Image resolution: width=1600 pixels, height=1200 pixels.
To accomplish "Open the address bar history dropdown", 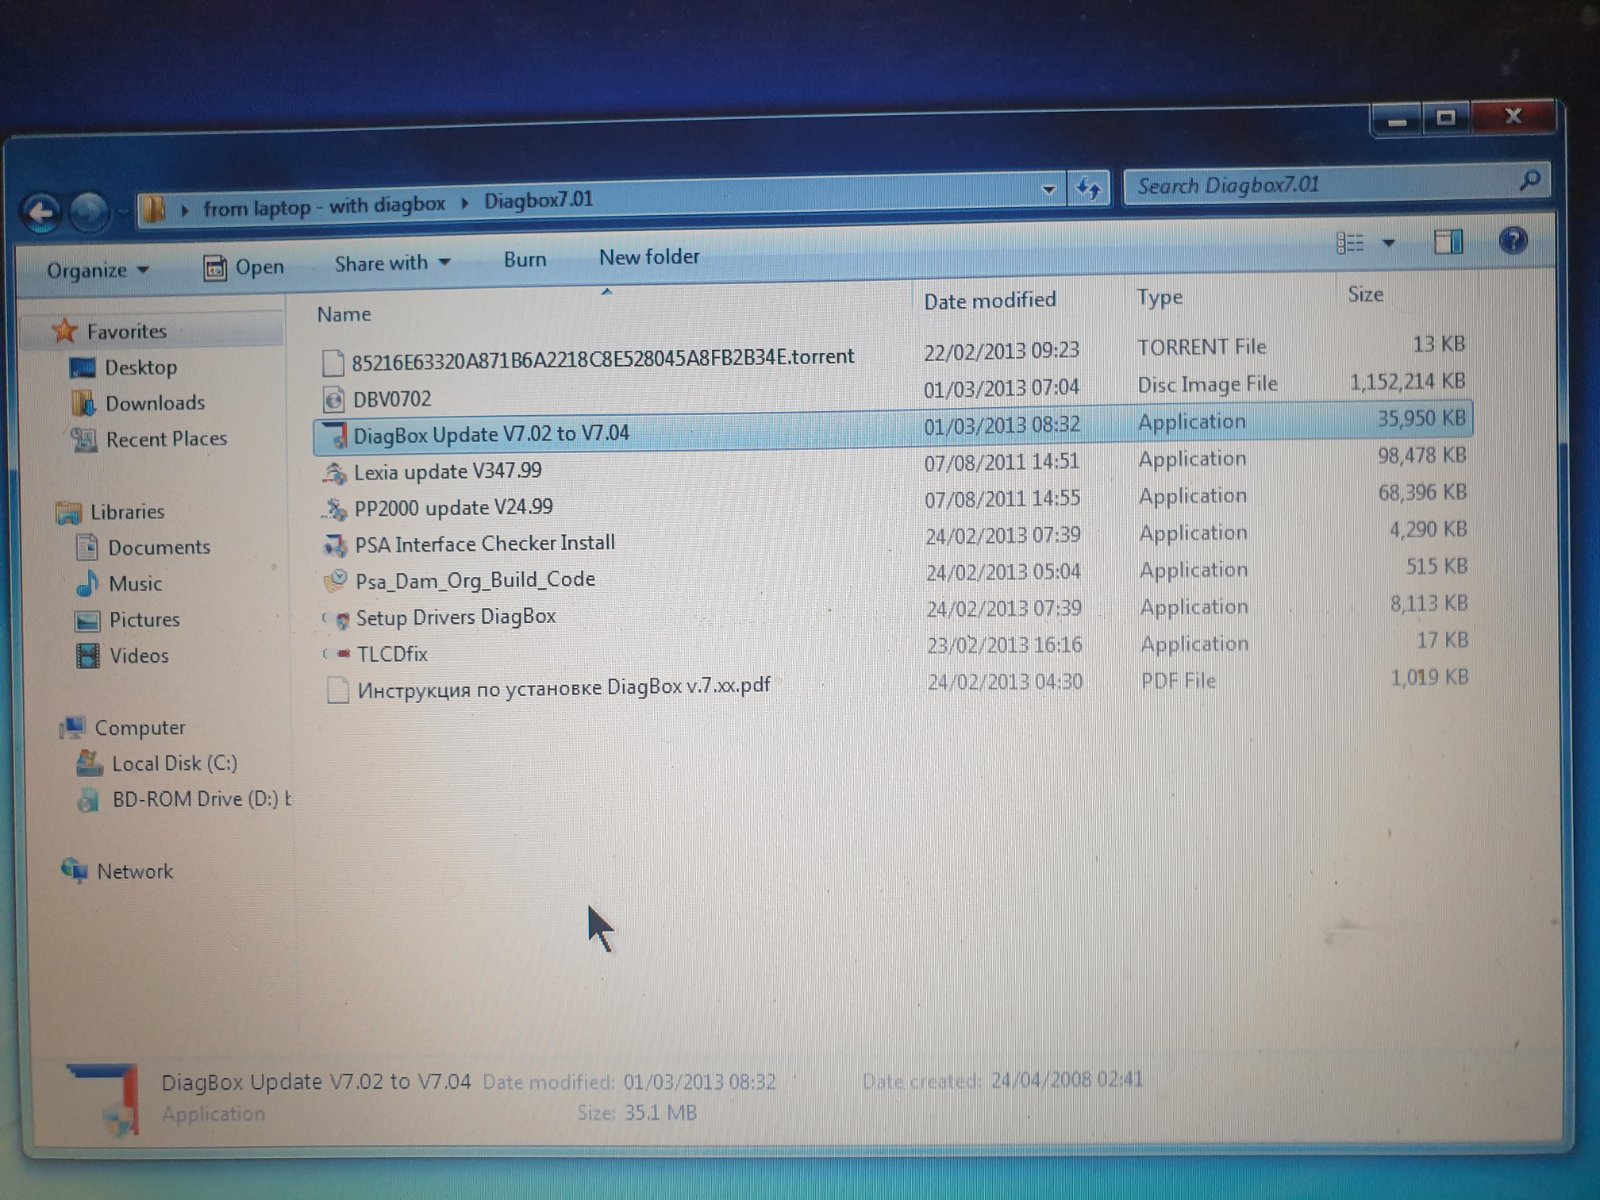I will (x=1048, y=189).
